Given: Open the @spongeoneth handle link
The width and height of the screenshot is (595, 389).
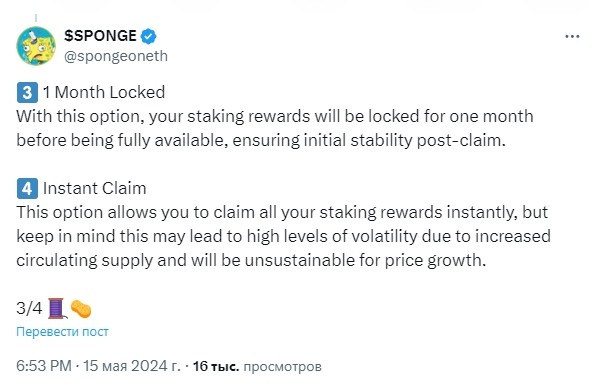Looking at the screenshot, I should tap(116, 56).
